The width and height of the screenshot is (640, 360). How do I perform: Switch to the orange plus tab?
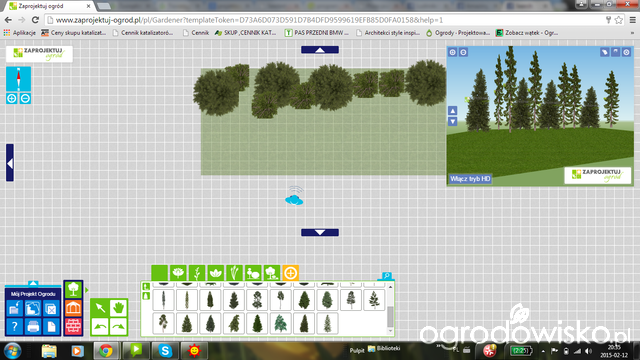pos(290,273)
